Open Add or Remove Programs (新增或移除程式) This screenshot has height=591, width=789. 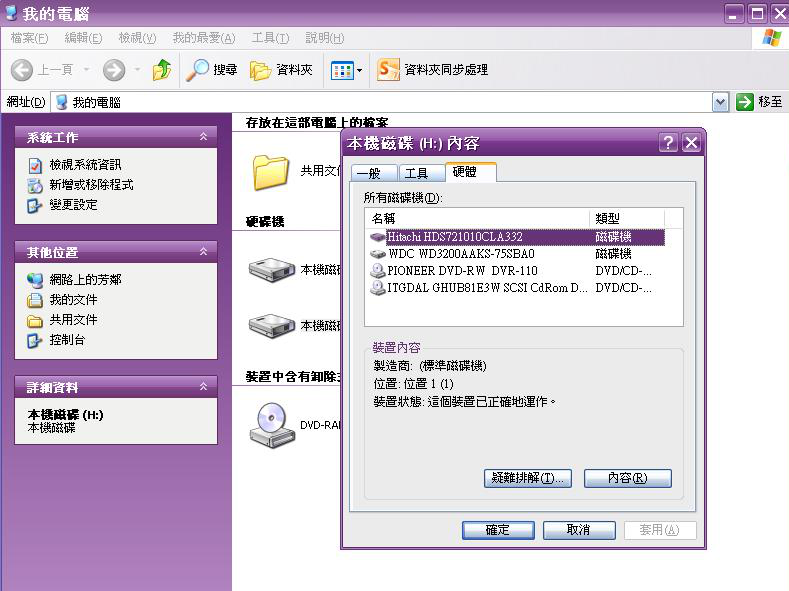(x=81, y=185)
